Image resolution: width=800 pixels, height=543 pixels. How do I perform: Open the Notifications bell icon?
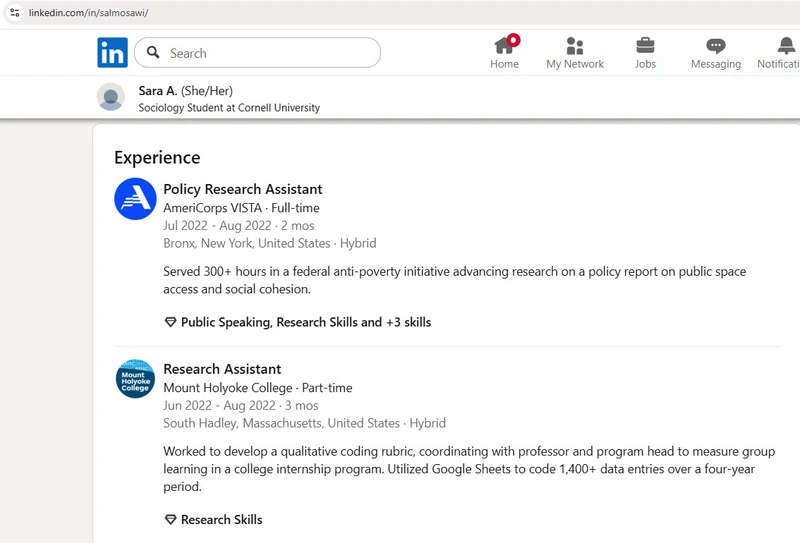[x=786, y=46]
